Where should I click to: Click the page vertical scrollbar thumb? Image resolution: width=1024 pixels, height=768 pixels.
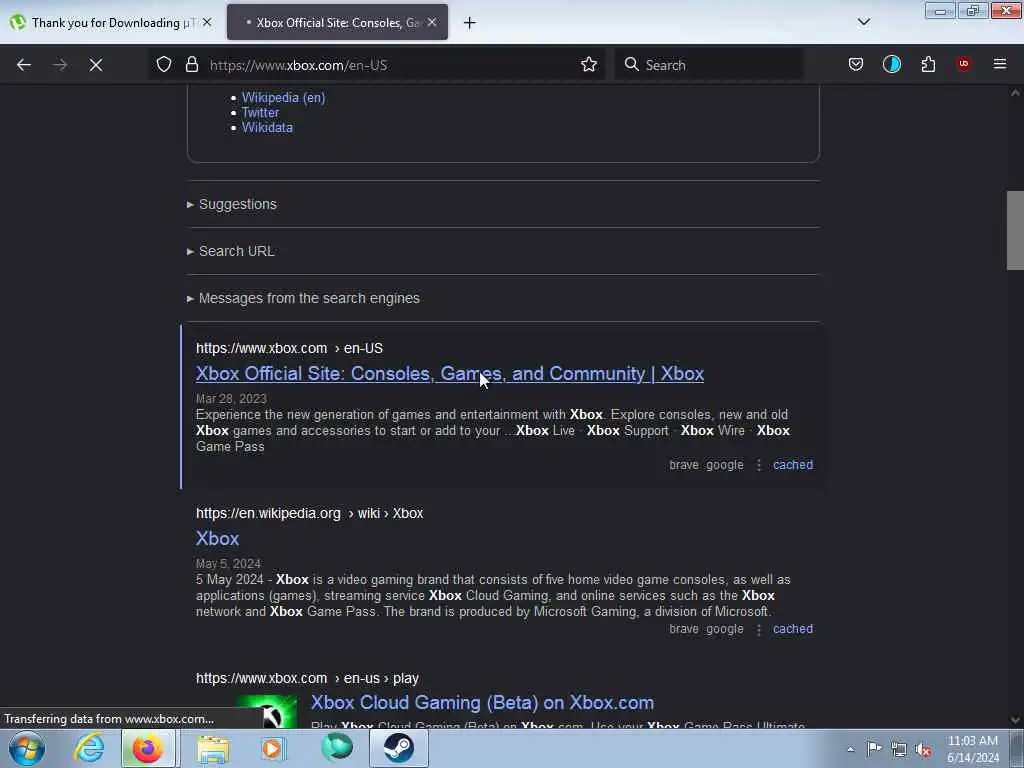[1015, 230]
